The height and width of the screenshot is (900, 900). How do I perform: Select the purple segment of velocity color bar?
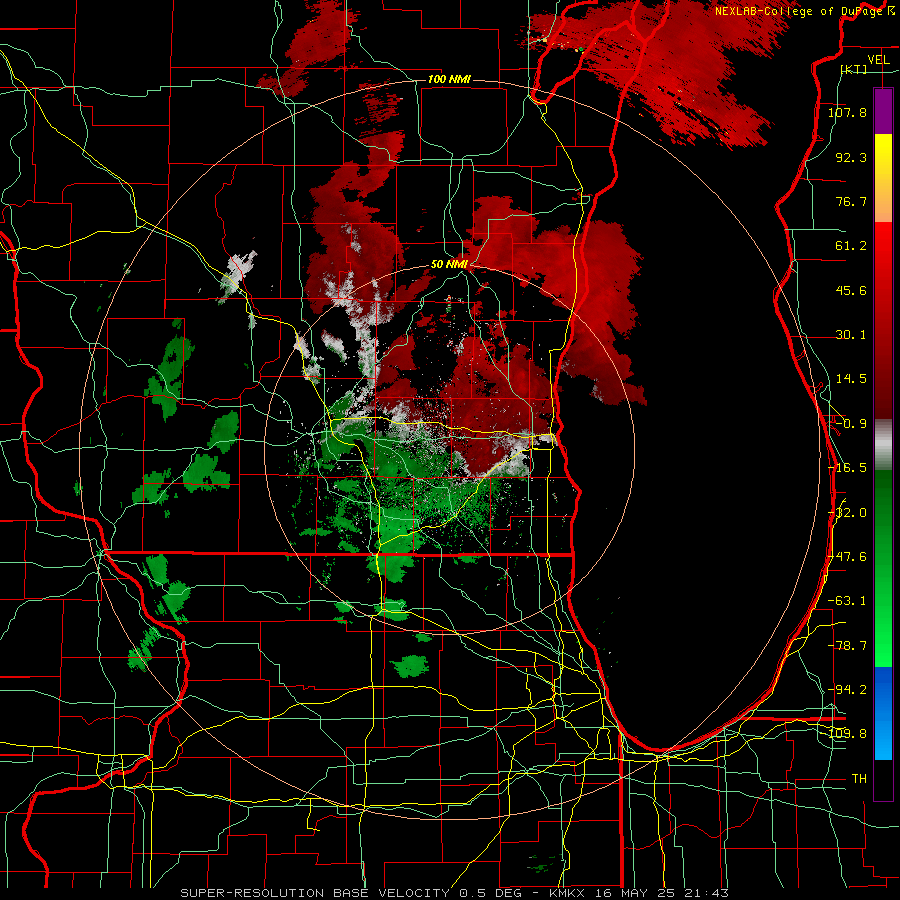(883, 111)
